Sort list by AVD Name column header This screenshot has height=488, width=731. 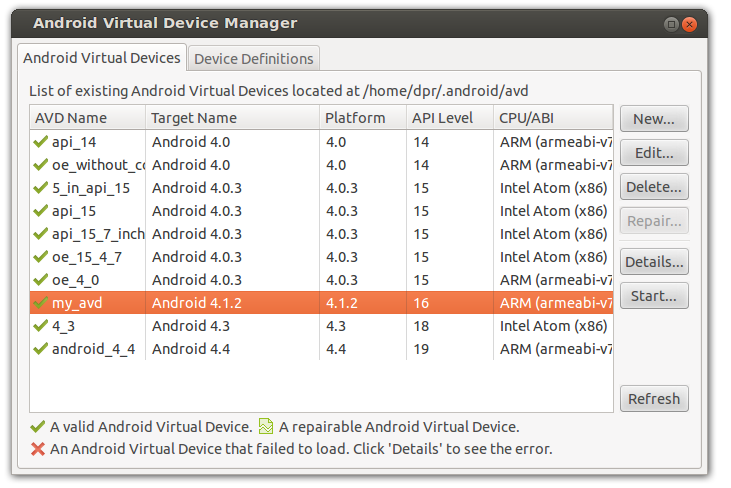(88, 117)
